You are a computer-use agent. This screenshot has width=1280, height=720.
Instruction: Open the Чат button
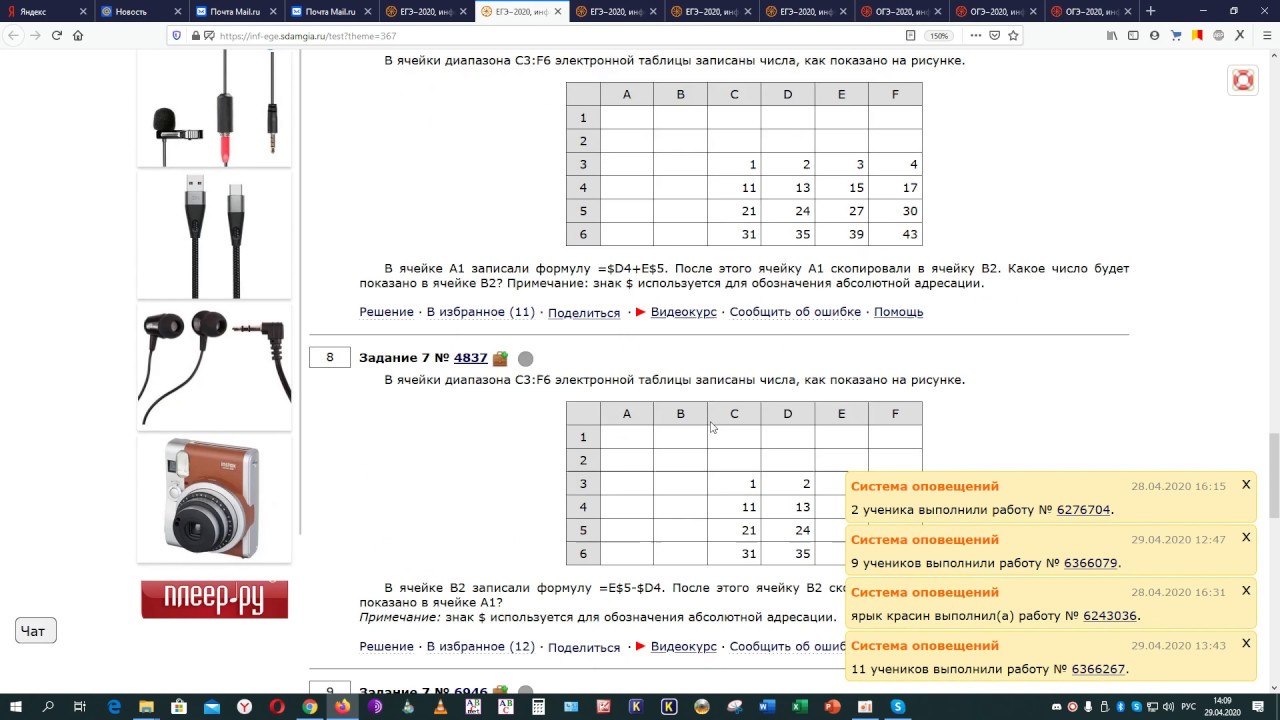[36, 631]
